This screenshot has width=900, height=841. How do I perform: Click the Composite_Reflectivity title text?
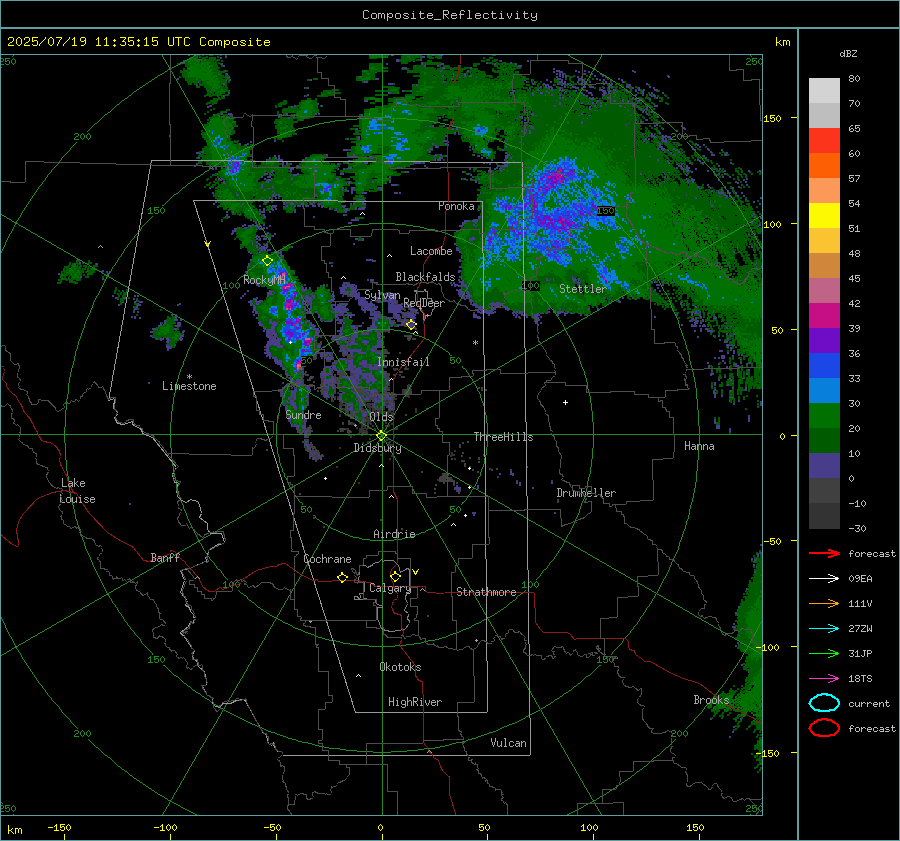click(x=450, y=15)
